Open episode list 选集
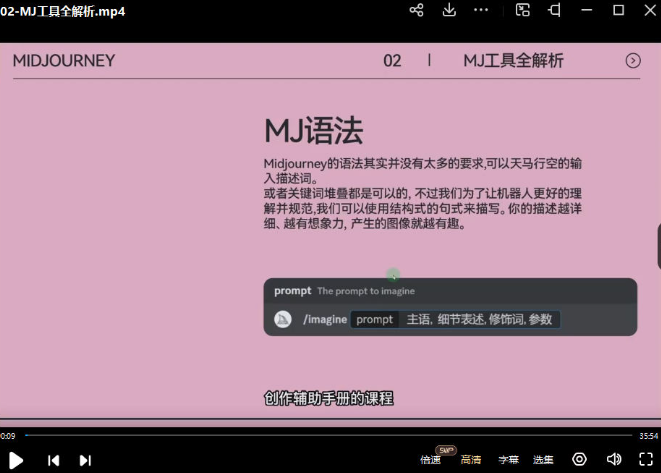This screenshot has height=473, width=661. tap(543, 460)
